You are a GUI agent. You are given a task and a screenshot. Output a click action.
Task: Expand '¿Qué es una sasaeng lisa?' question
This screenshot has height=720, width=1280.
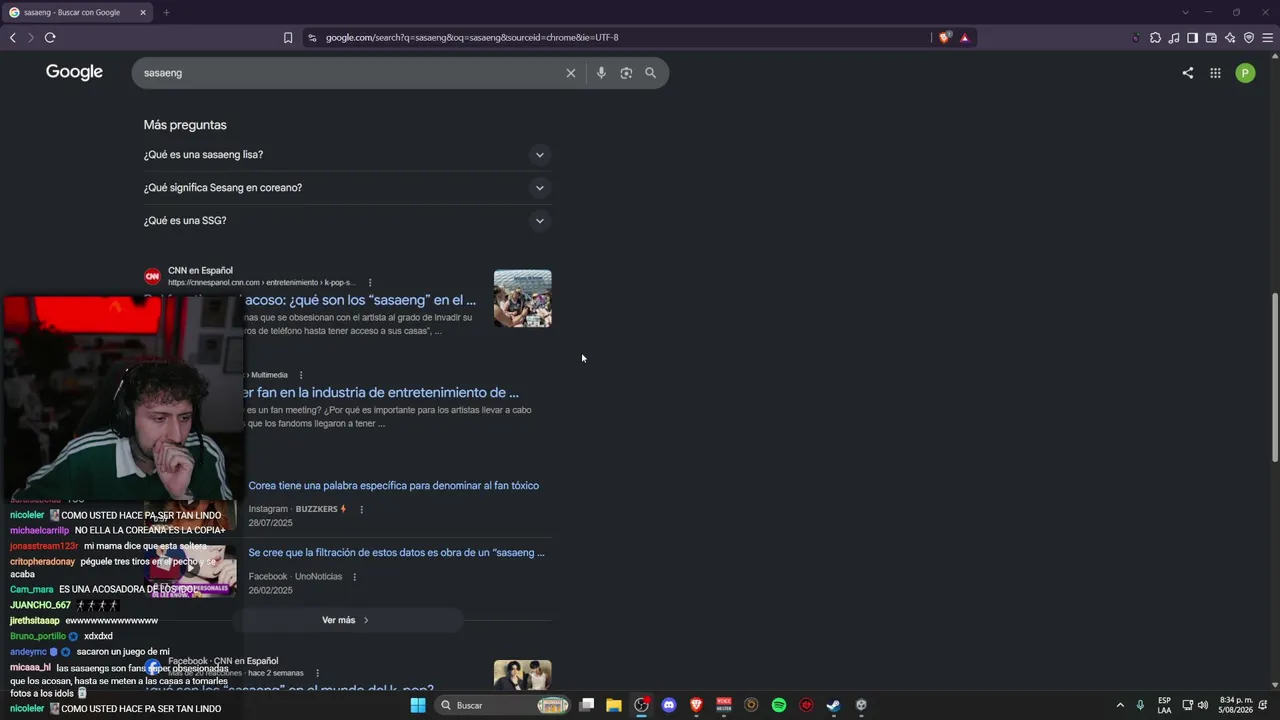pyautogui.click(x=347, y=155)
